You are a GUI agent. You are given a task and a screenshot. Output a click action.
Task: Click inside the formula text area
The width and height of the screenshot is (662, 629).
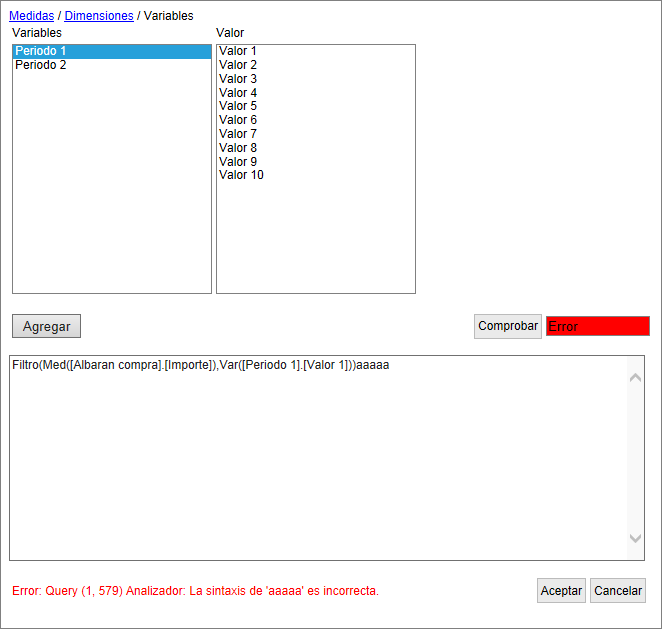click(x=318, y=460)
